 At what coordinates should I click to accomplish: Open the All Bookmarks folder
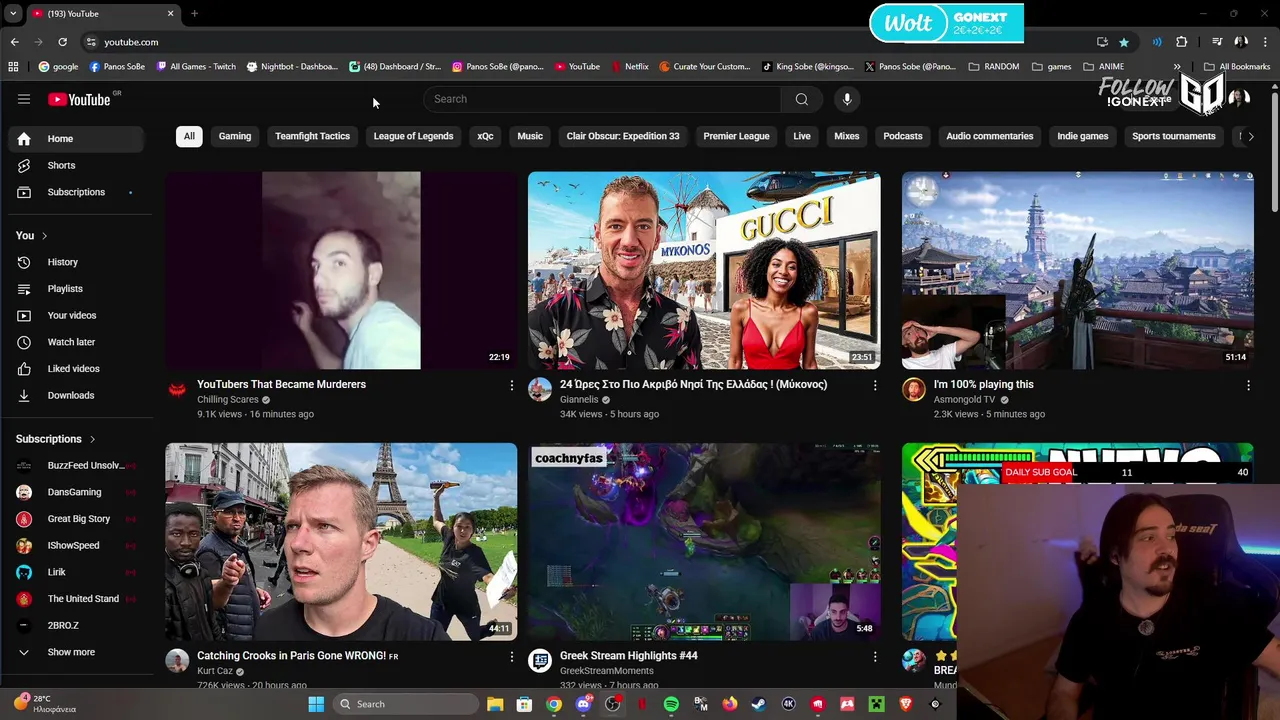pyautogui.click(x=1237, y=67)
